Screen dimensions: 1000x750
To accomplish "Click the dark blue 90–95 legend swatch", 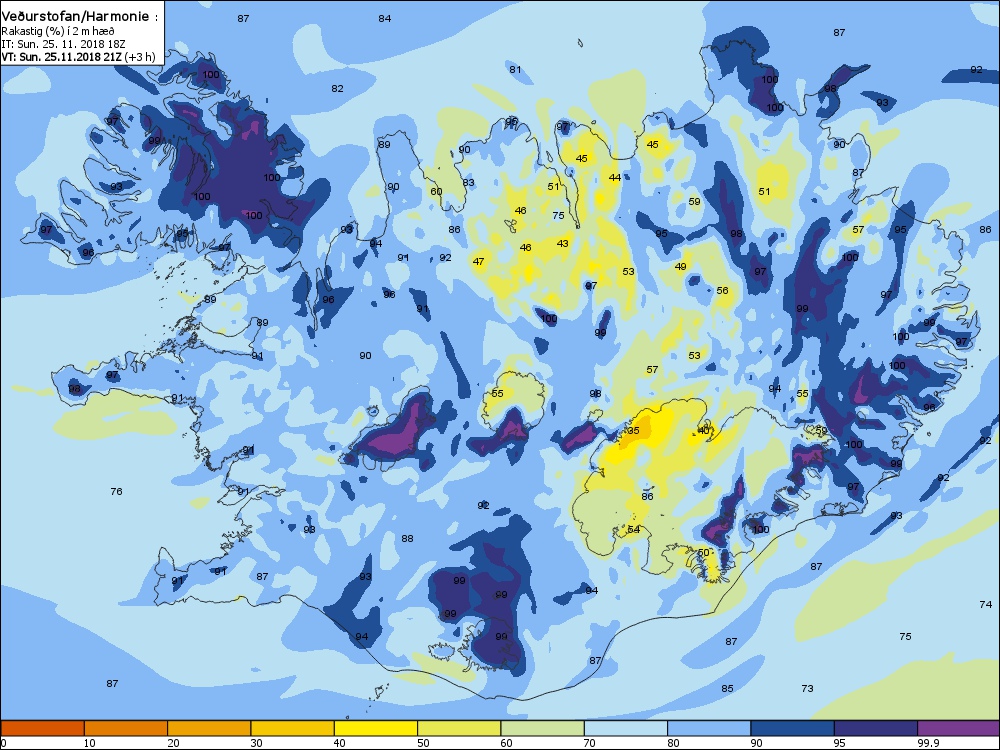I will pos(793,728).
